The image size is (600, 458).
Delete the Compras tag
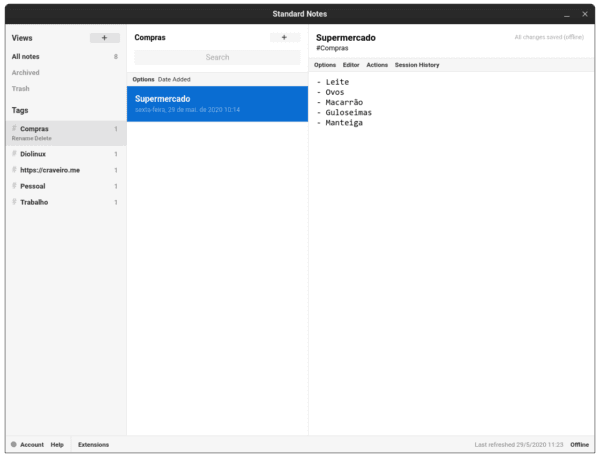43,138
